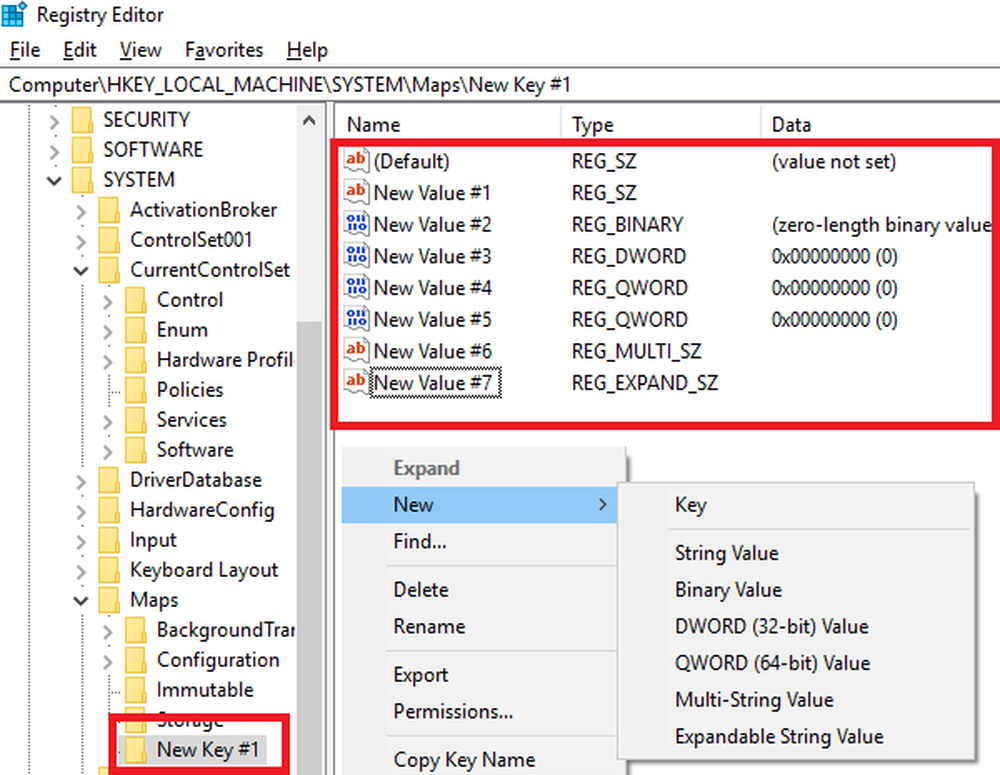Create a new DWORD (32-bit) Value

click(x=796, y=626)
